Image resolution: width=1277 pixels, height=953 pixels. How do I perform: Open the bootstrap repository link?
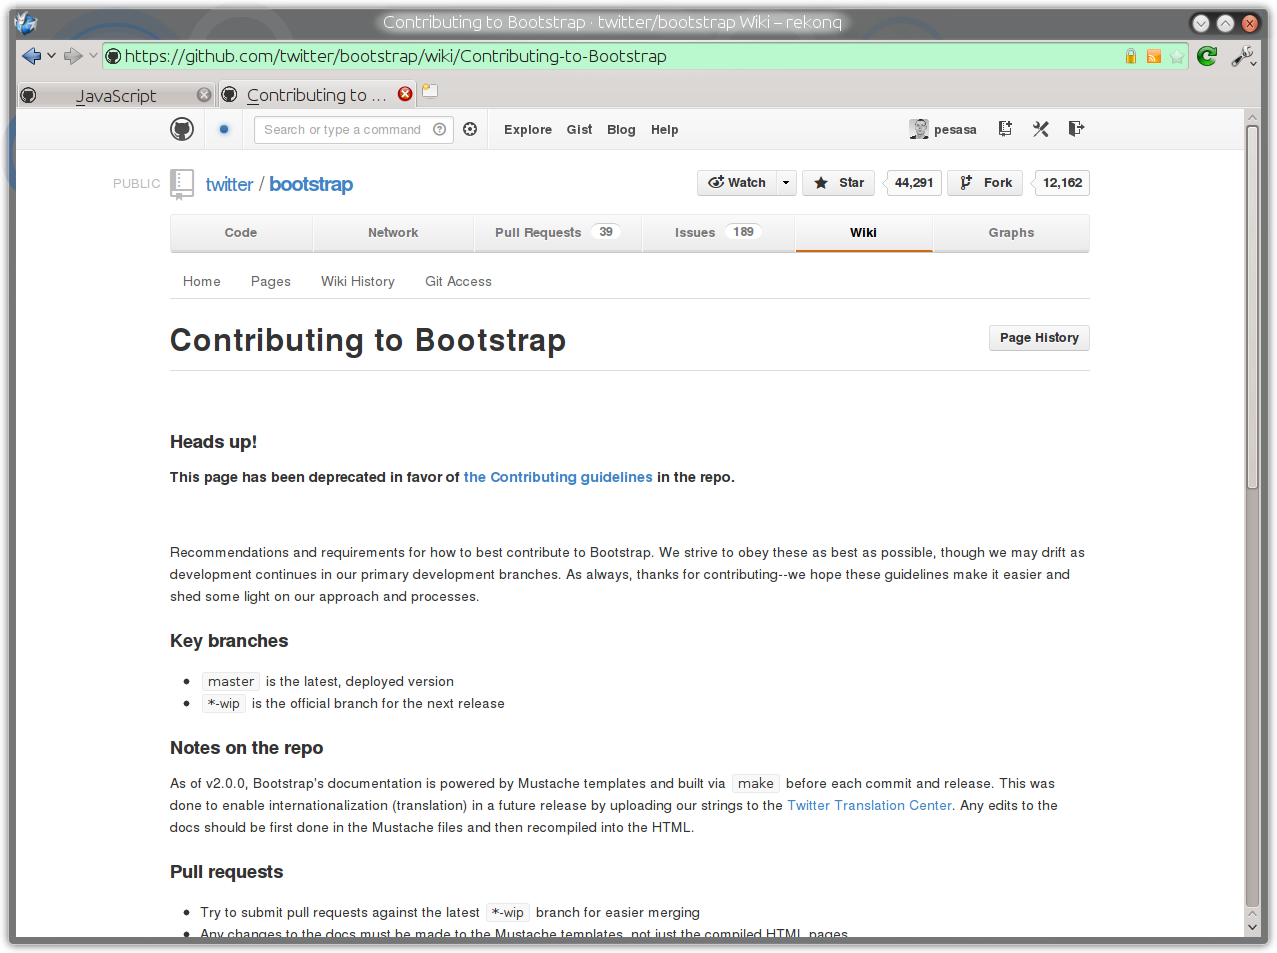pyautogui.click(x=311, y=184)
